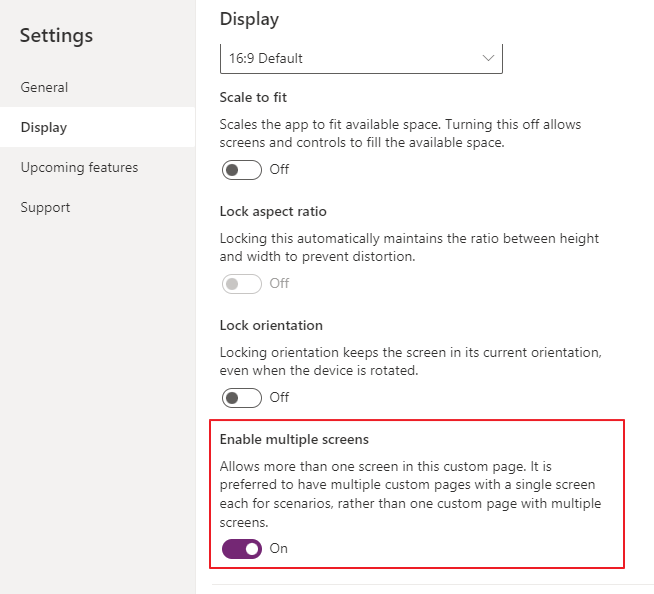Click the Off label beside Lock aspect ratio

coord(279,283)
